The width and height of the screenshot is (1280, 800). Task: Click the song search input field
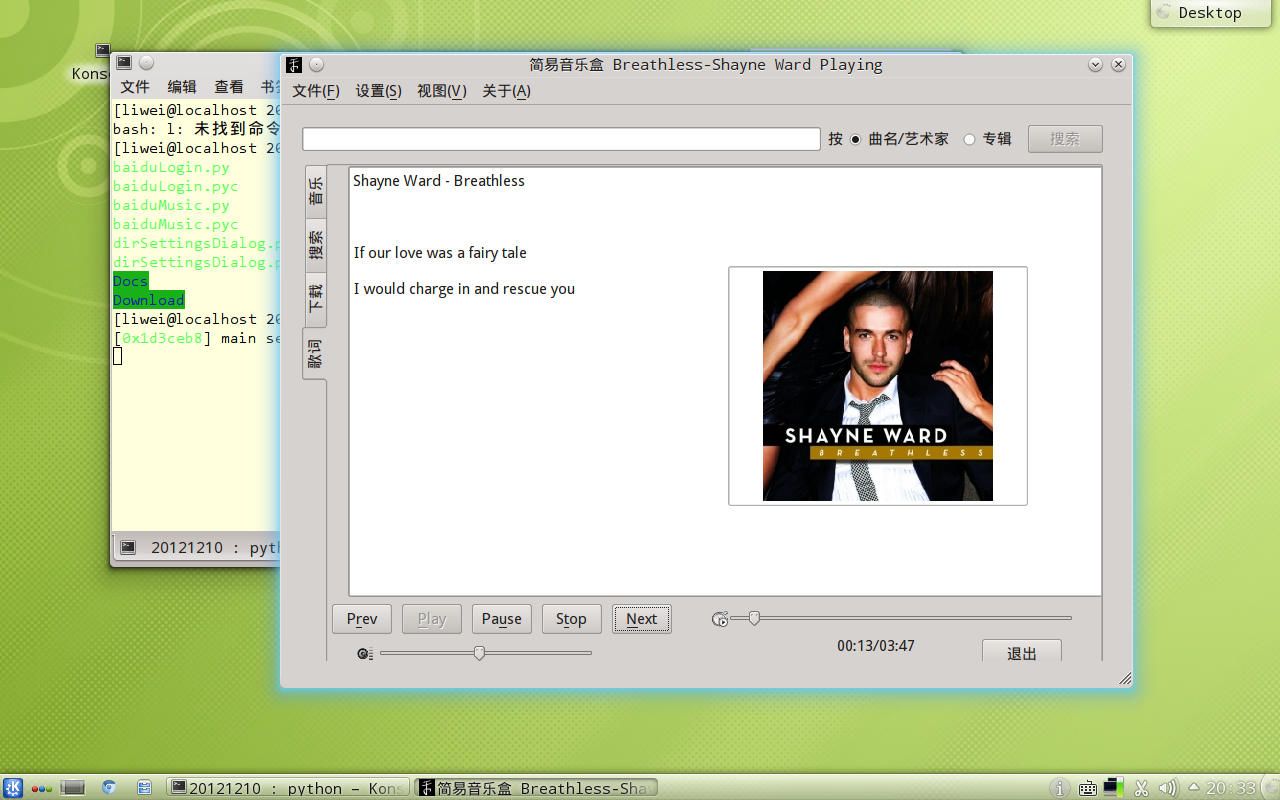(x=561, y=139)
